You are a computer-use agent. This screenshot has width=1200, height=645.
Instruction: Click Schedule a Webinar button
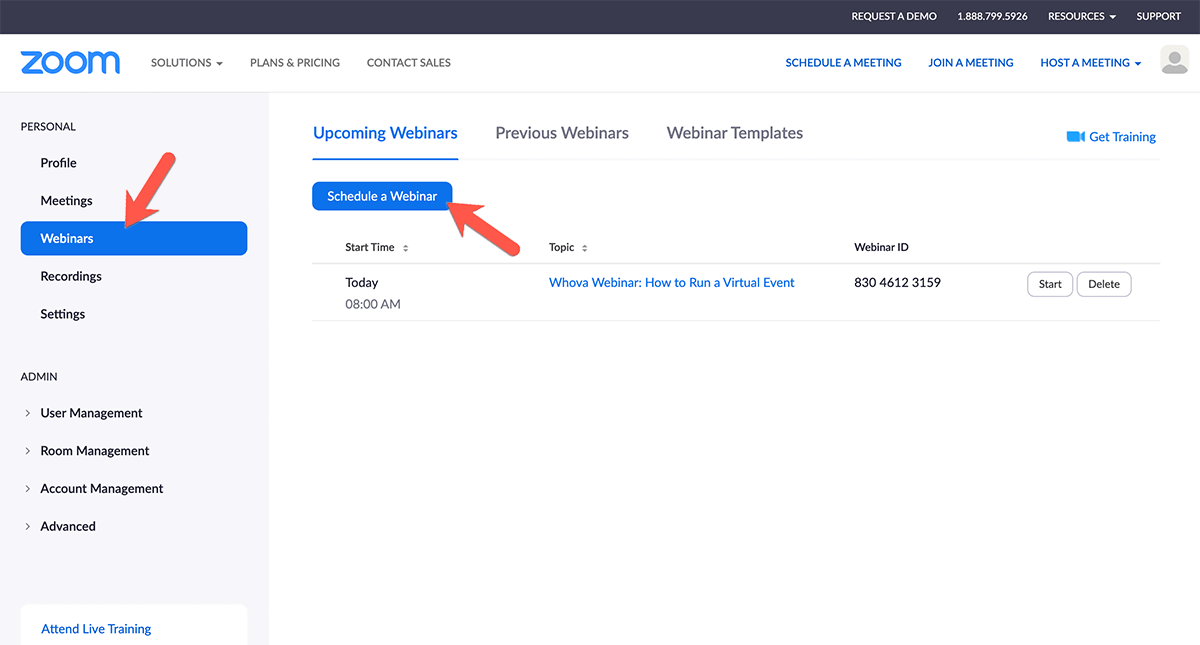tap(382, 196)
